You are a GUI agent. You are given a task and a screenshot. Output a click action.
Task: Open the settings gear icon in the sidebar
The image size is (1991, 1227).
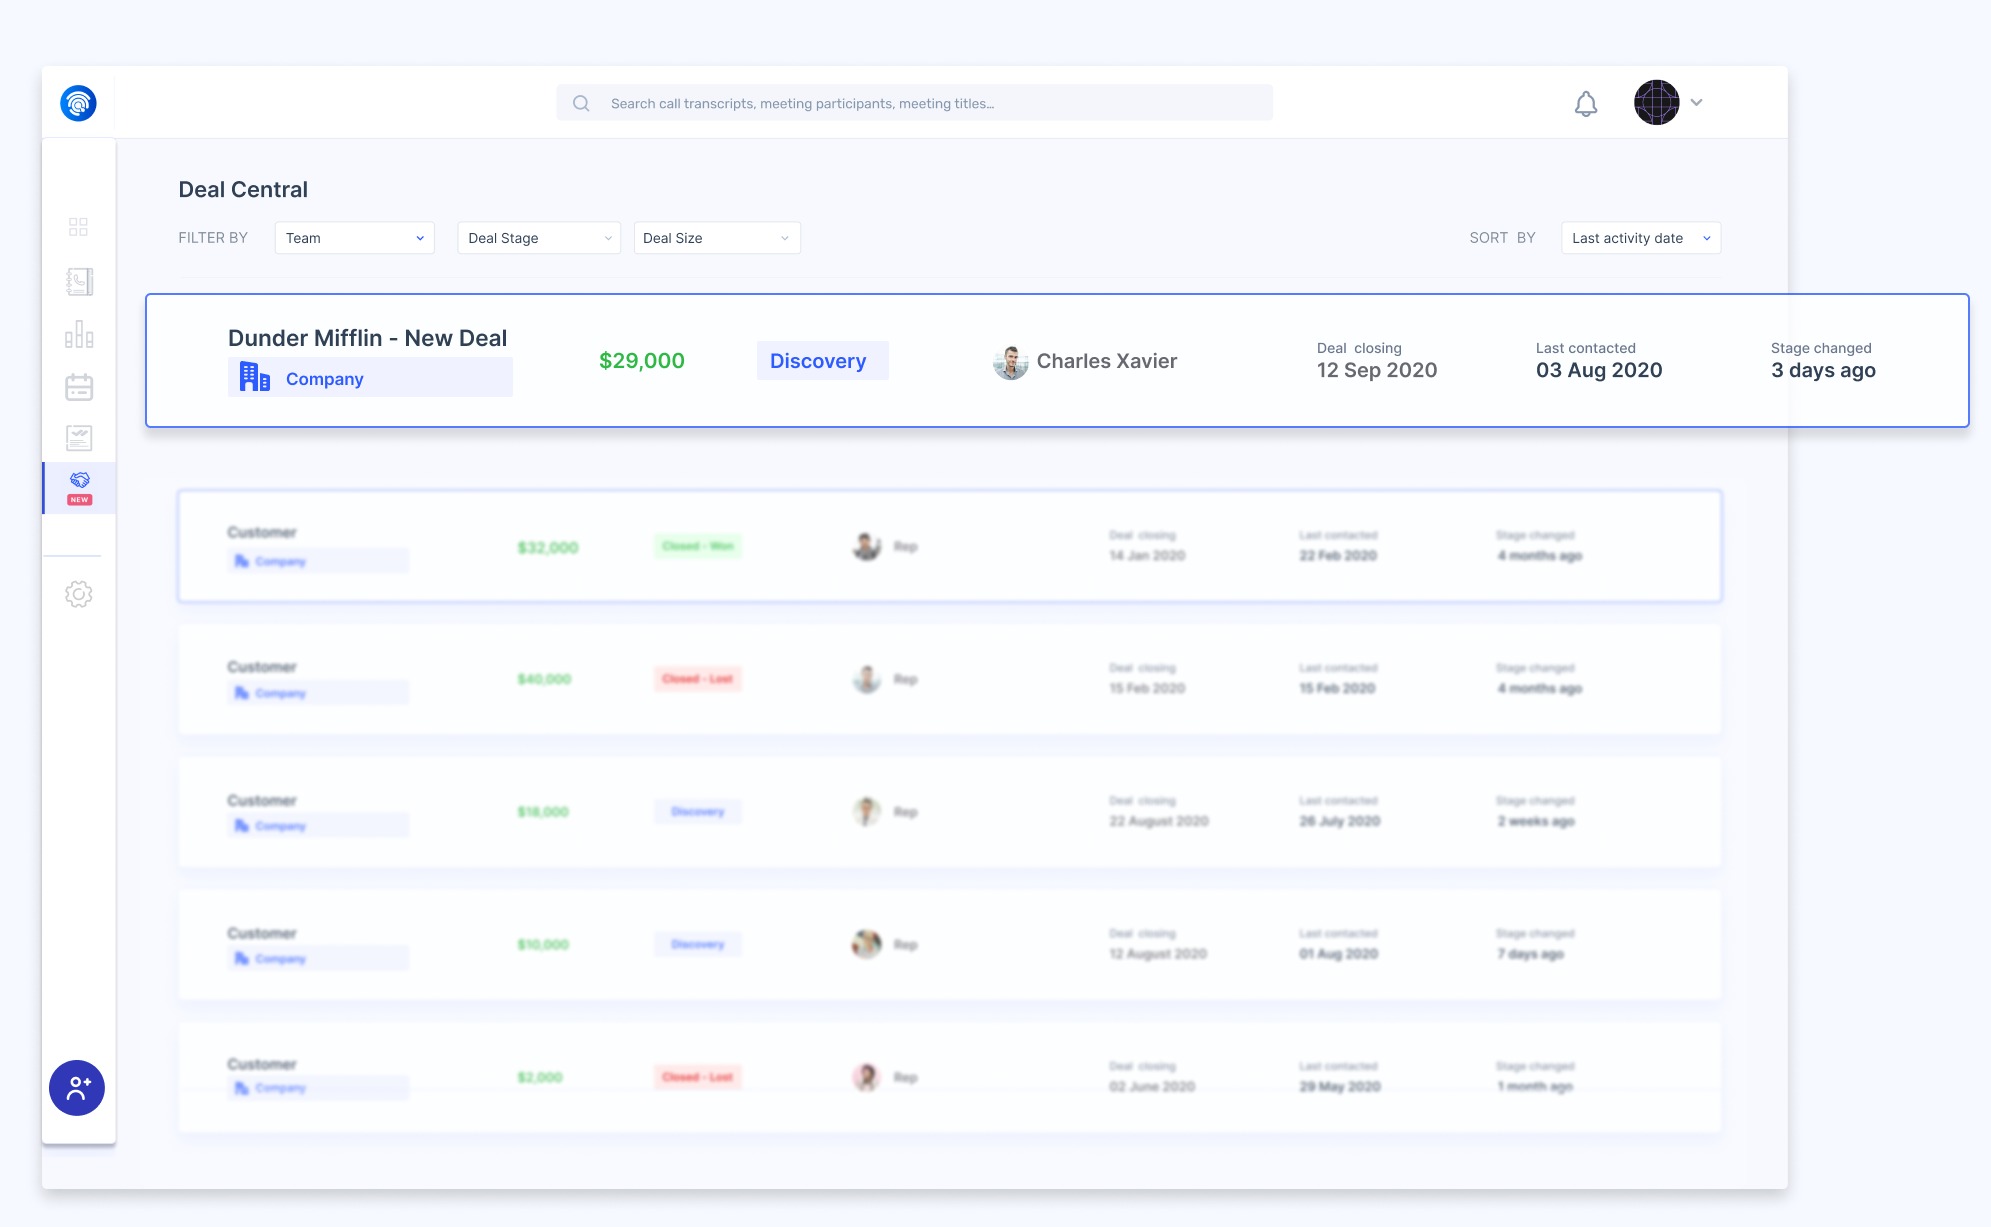tap(79, 594)
